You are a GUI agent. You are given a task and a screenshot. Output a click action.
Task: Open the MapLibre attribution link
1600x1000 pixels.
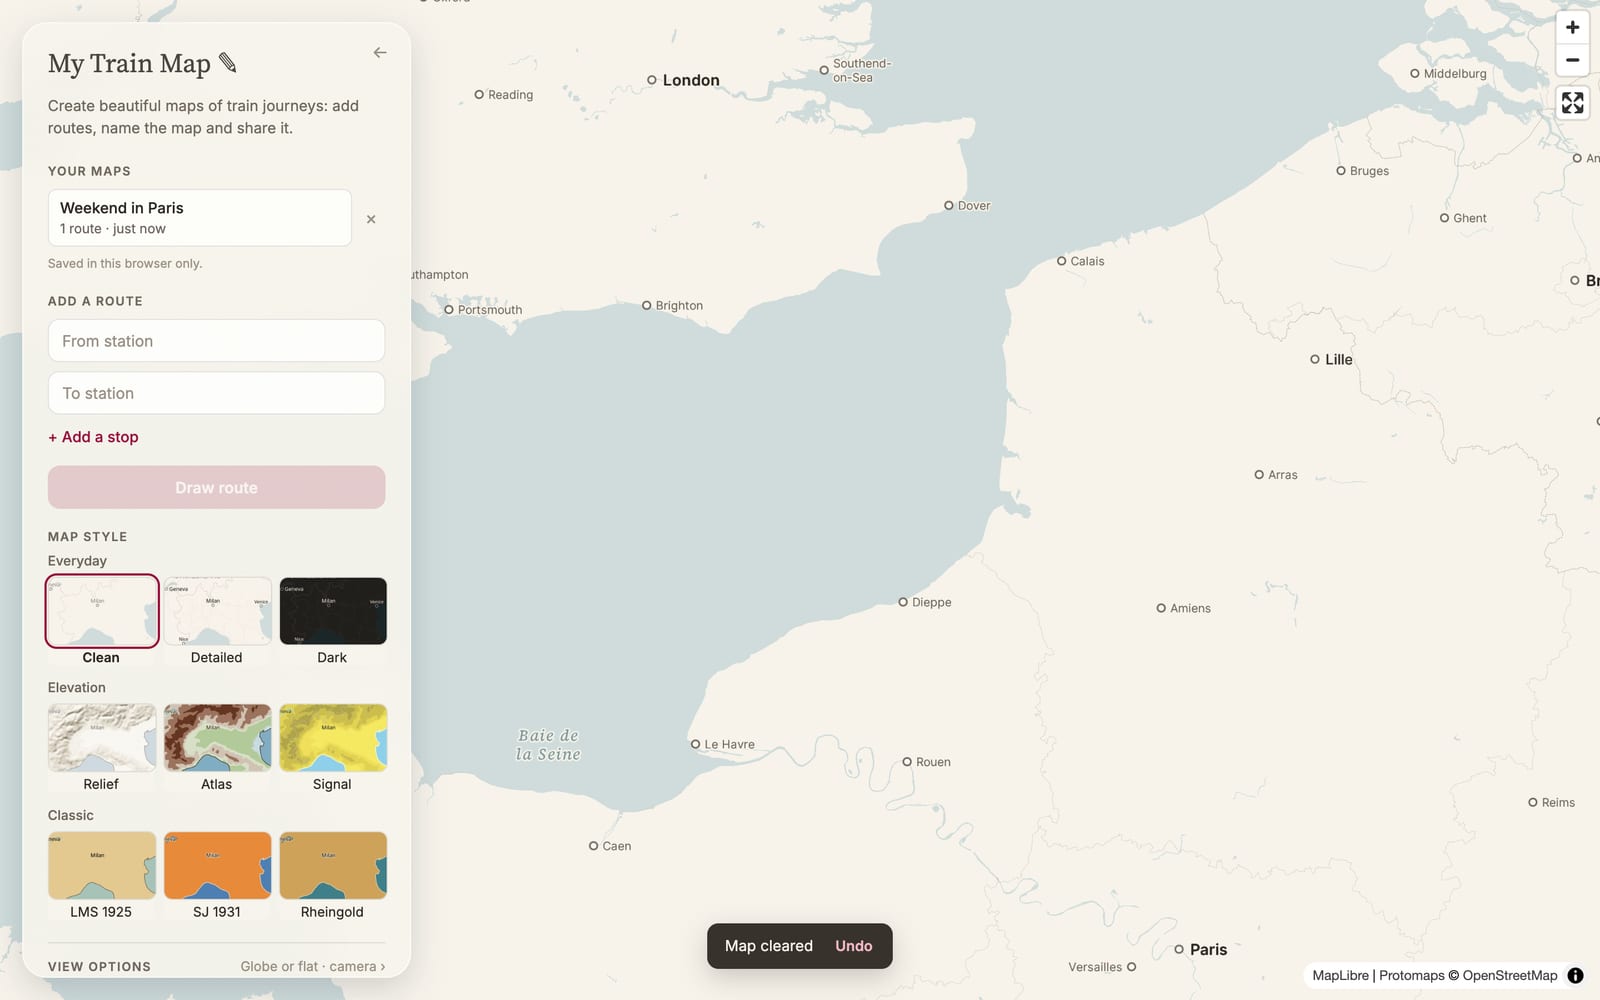coord(1340,975)
